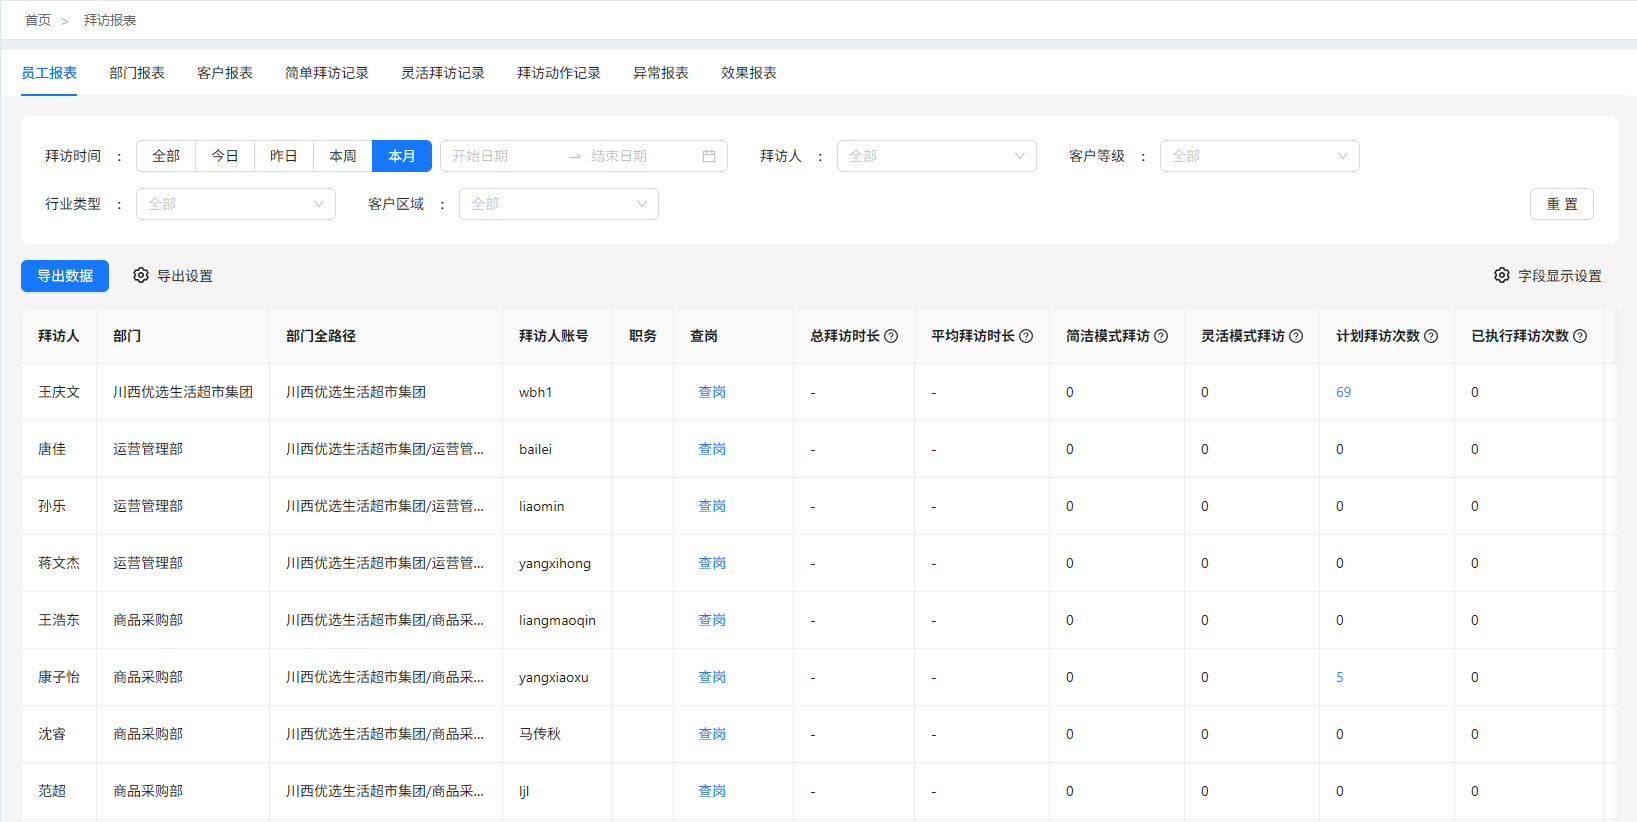Screen dimensions: 1637x822
Task: Select 本周 visit time filter
Action: click(343, 156)
